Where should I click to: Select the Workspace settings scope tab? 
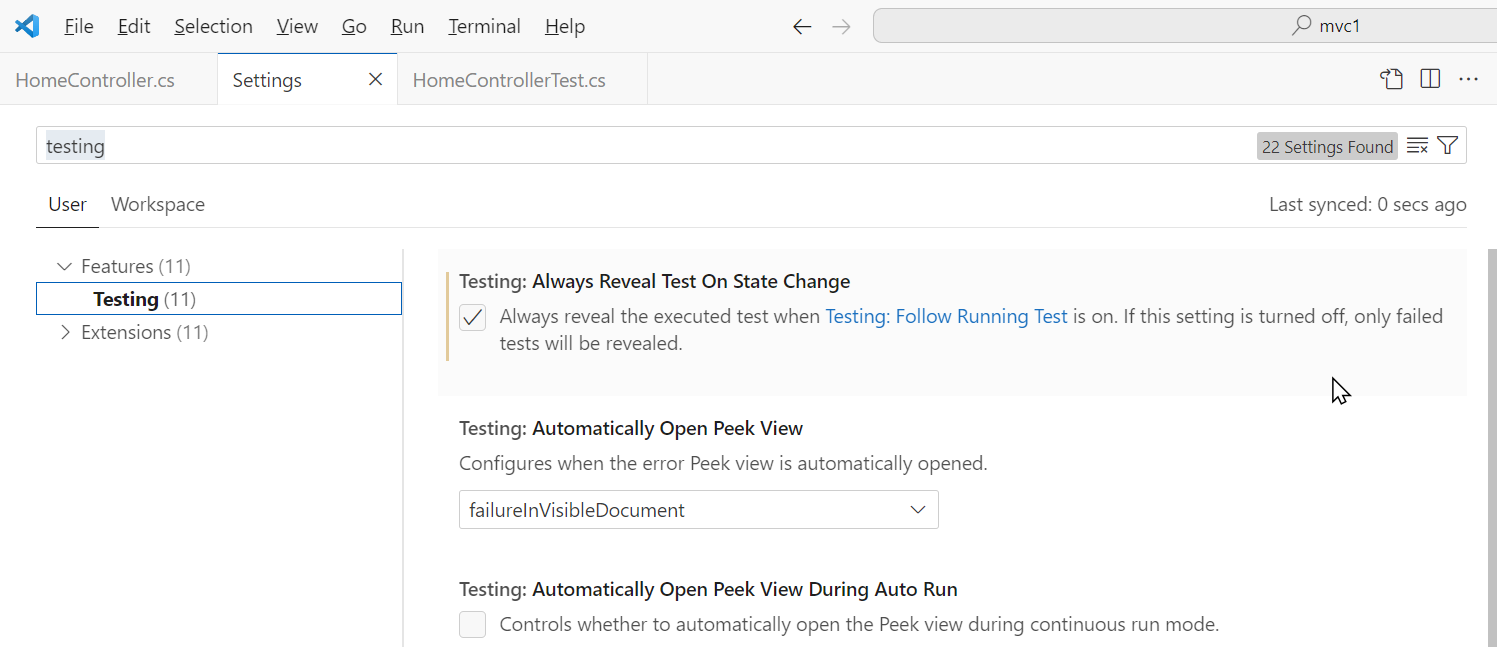click(158, 205)
